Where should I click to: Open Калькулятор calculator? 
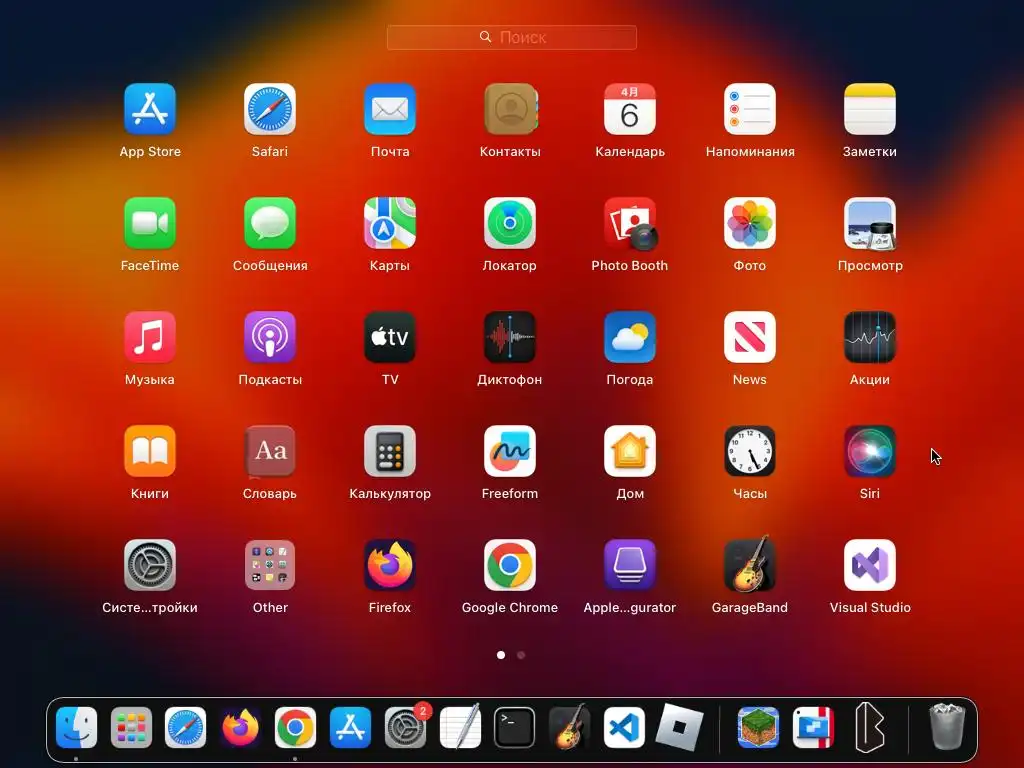click(x=390, y=451)
